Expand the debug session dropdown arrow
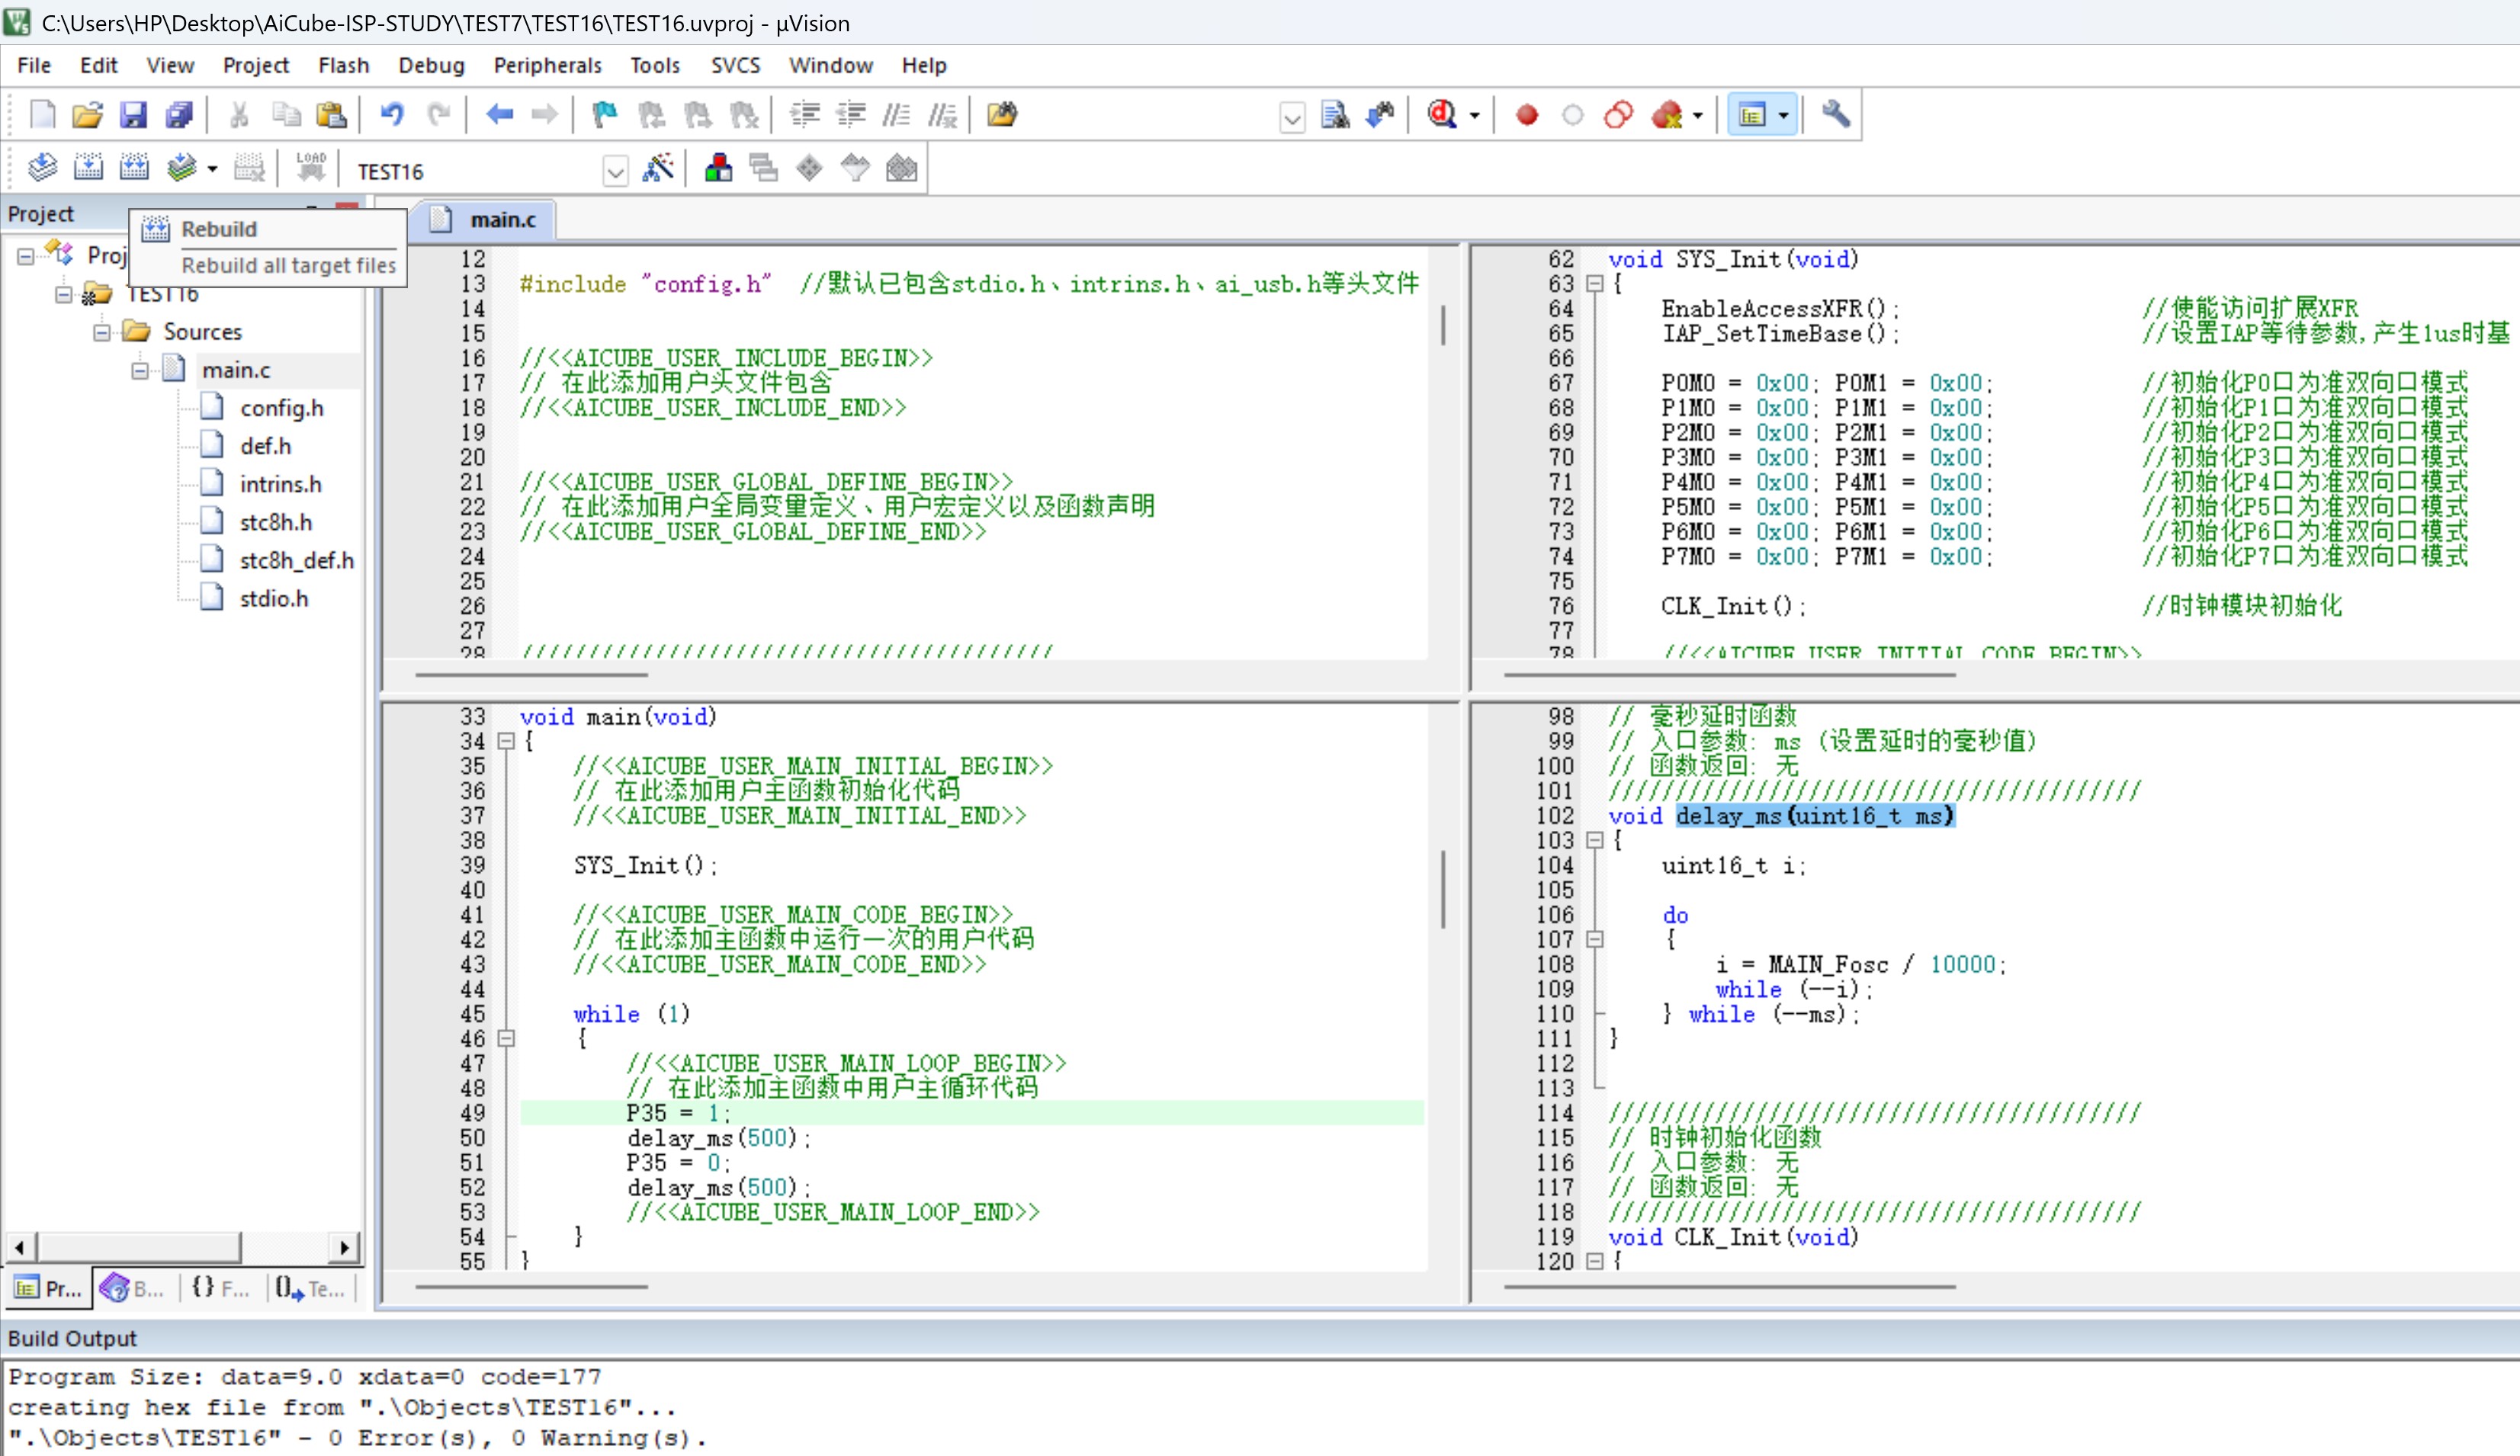Image resolution: width=2520 pixels, height=1456 pixels. (1475, 116)
